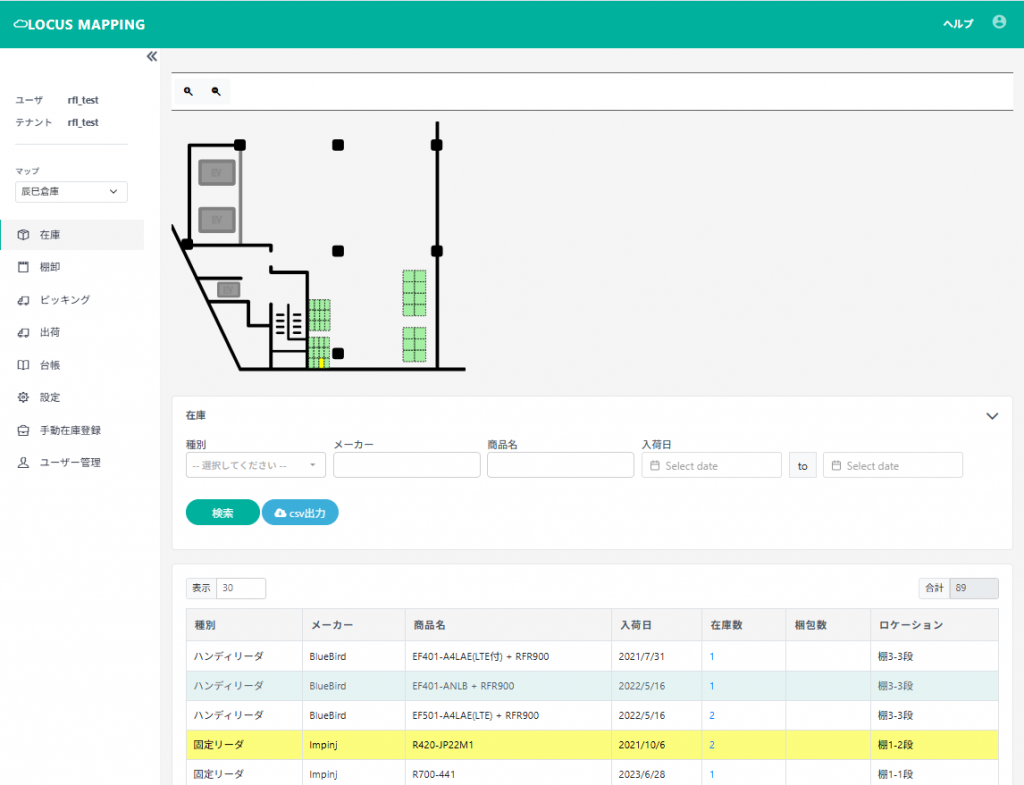Viewport: 1024px width, 785px height.
Task: Open the ヘルプ menu in header
Action: tap(957, 24)
